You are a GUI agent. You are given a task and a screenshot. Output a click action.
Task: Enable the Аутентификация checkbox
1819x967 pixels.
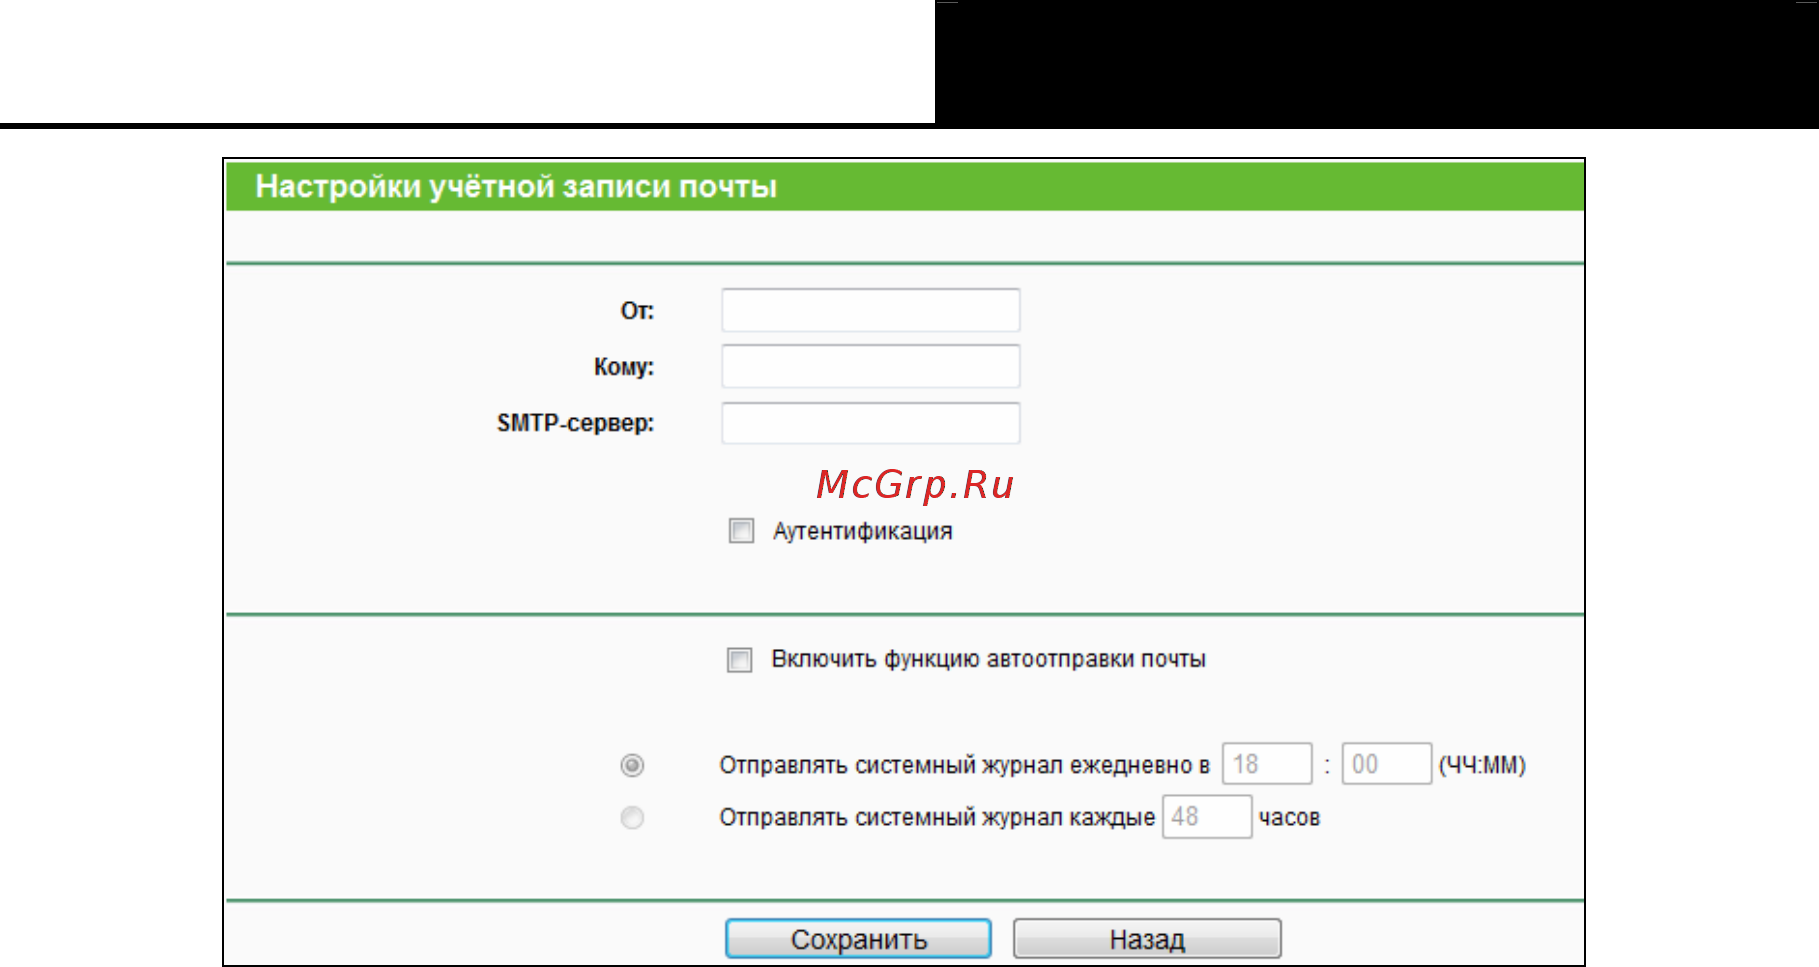click(741, 531)
